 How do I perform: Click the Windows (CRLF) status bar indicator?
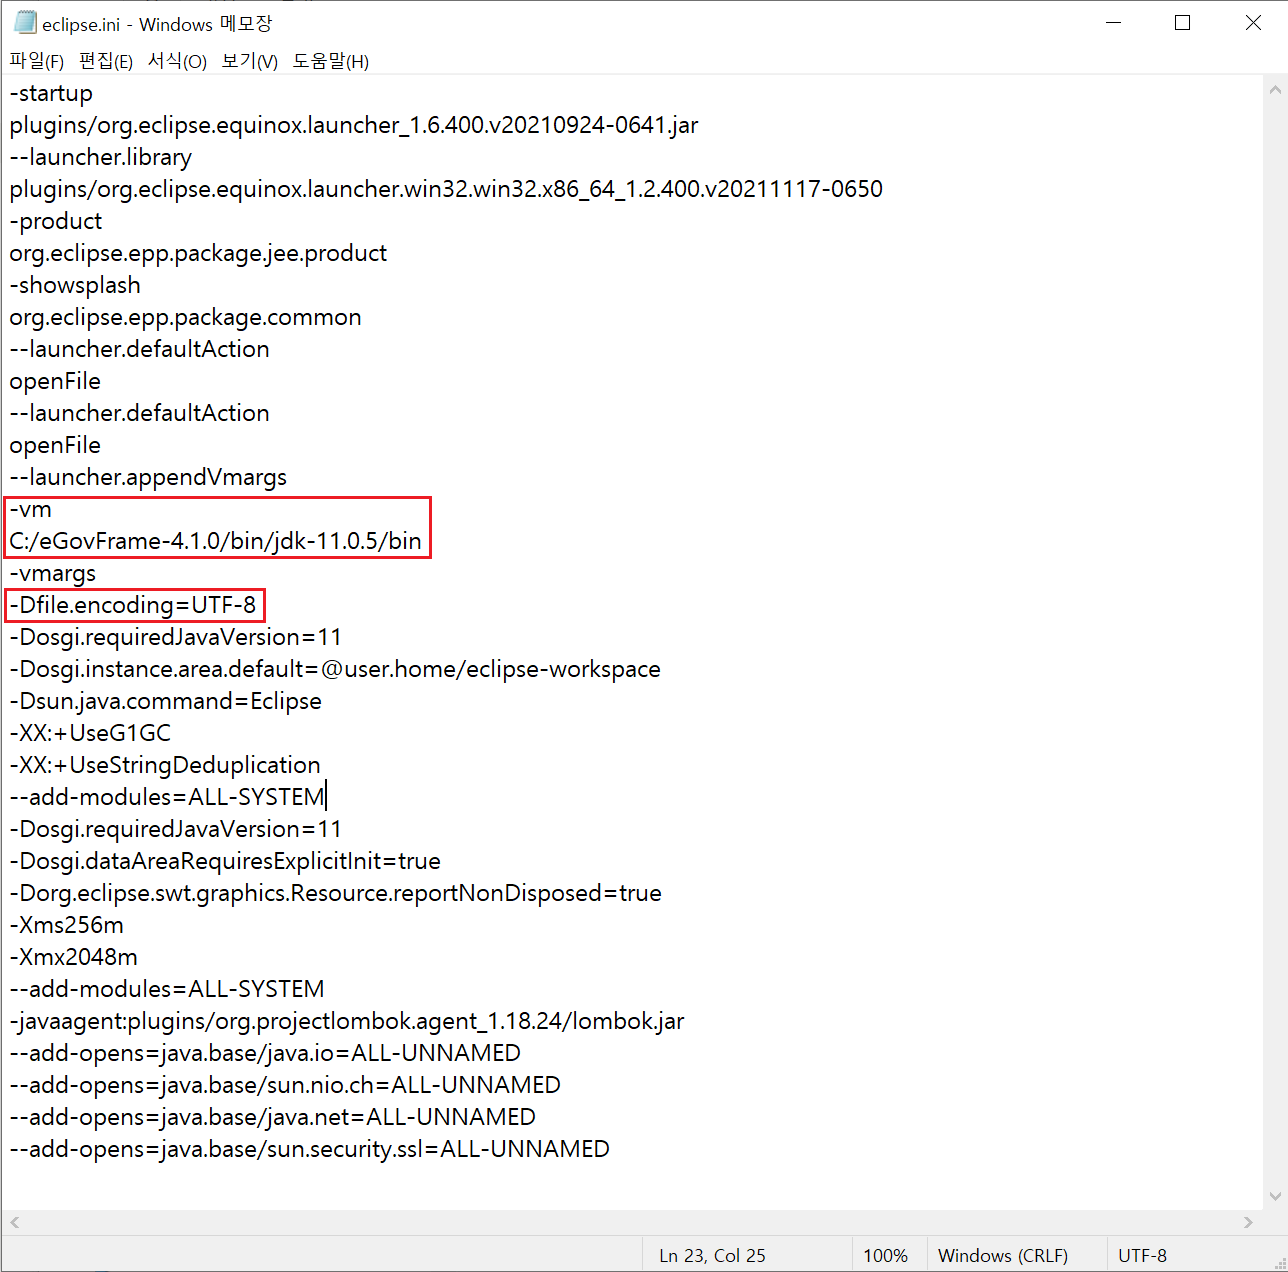click(1002, 1256)
